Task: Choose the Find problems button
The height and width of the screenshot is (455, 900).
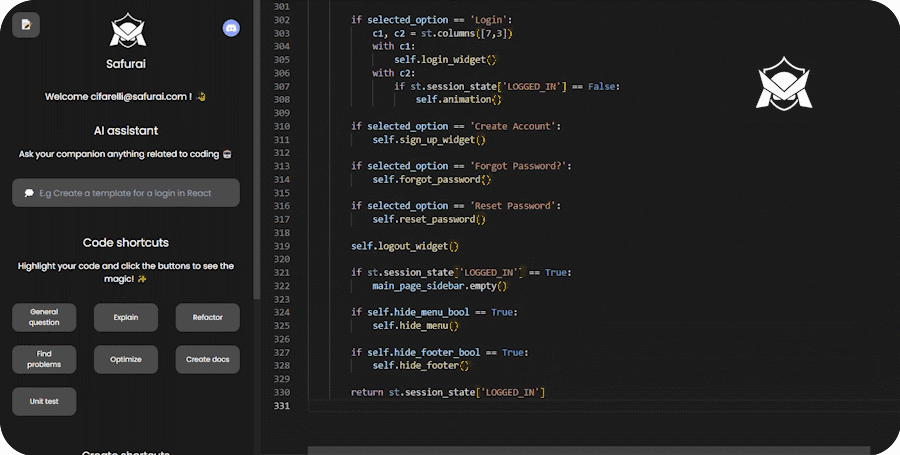Action: point(44,359)
